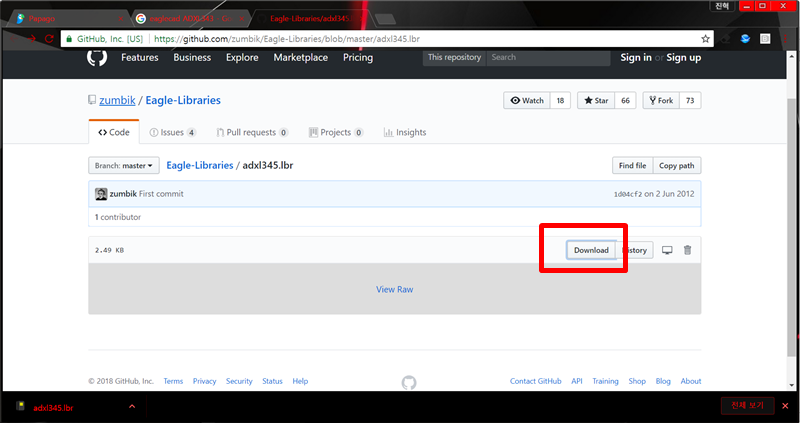Click the Star button
Viewport: 800px width, 423px height.
tap(596, 101)
